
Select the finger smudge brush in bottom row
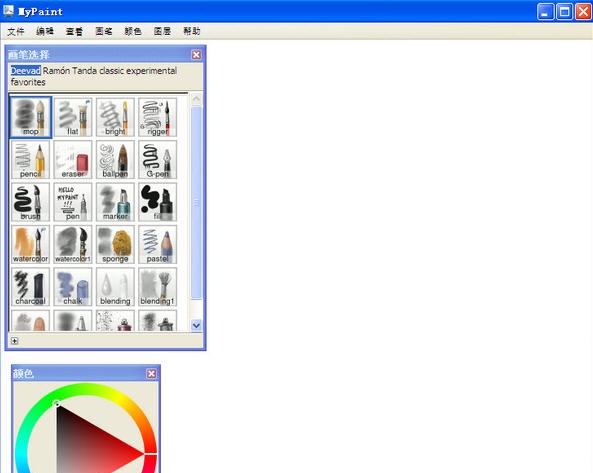[31, 321]
